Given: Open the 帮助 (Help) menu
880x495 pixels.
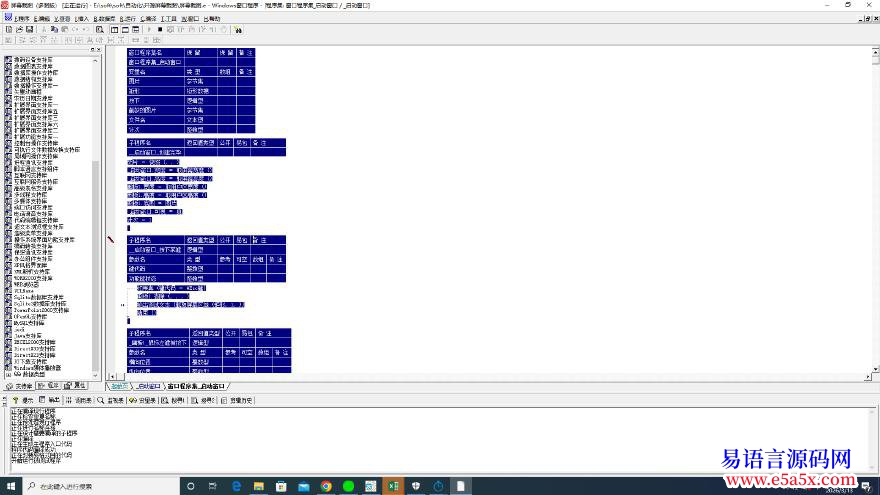Looking at the screenshot, I should tap(212, 18).
